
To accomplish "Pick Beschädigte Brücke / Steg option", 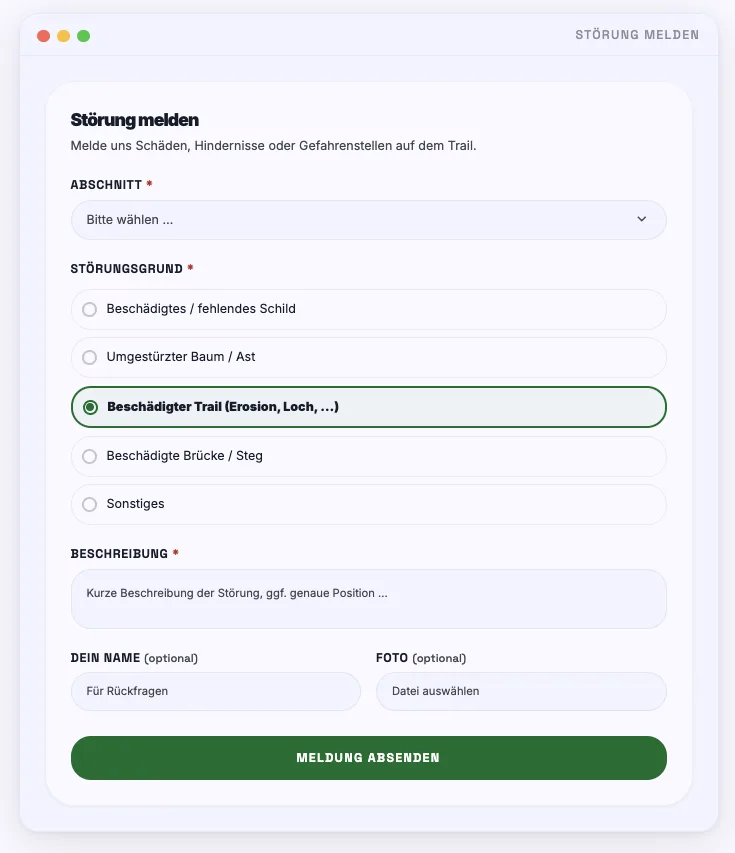I will coord(368,456).
